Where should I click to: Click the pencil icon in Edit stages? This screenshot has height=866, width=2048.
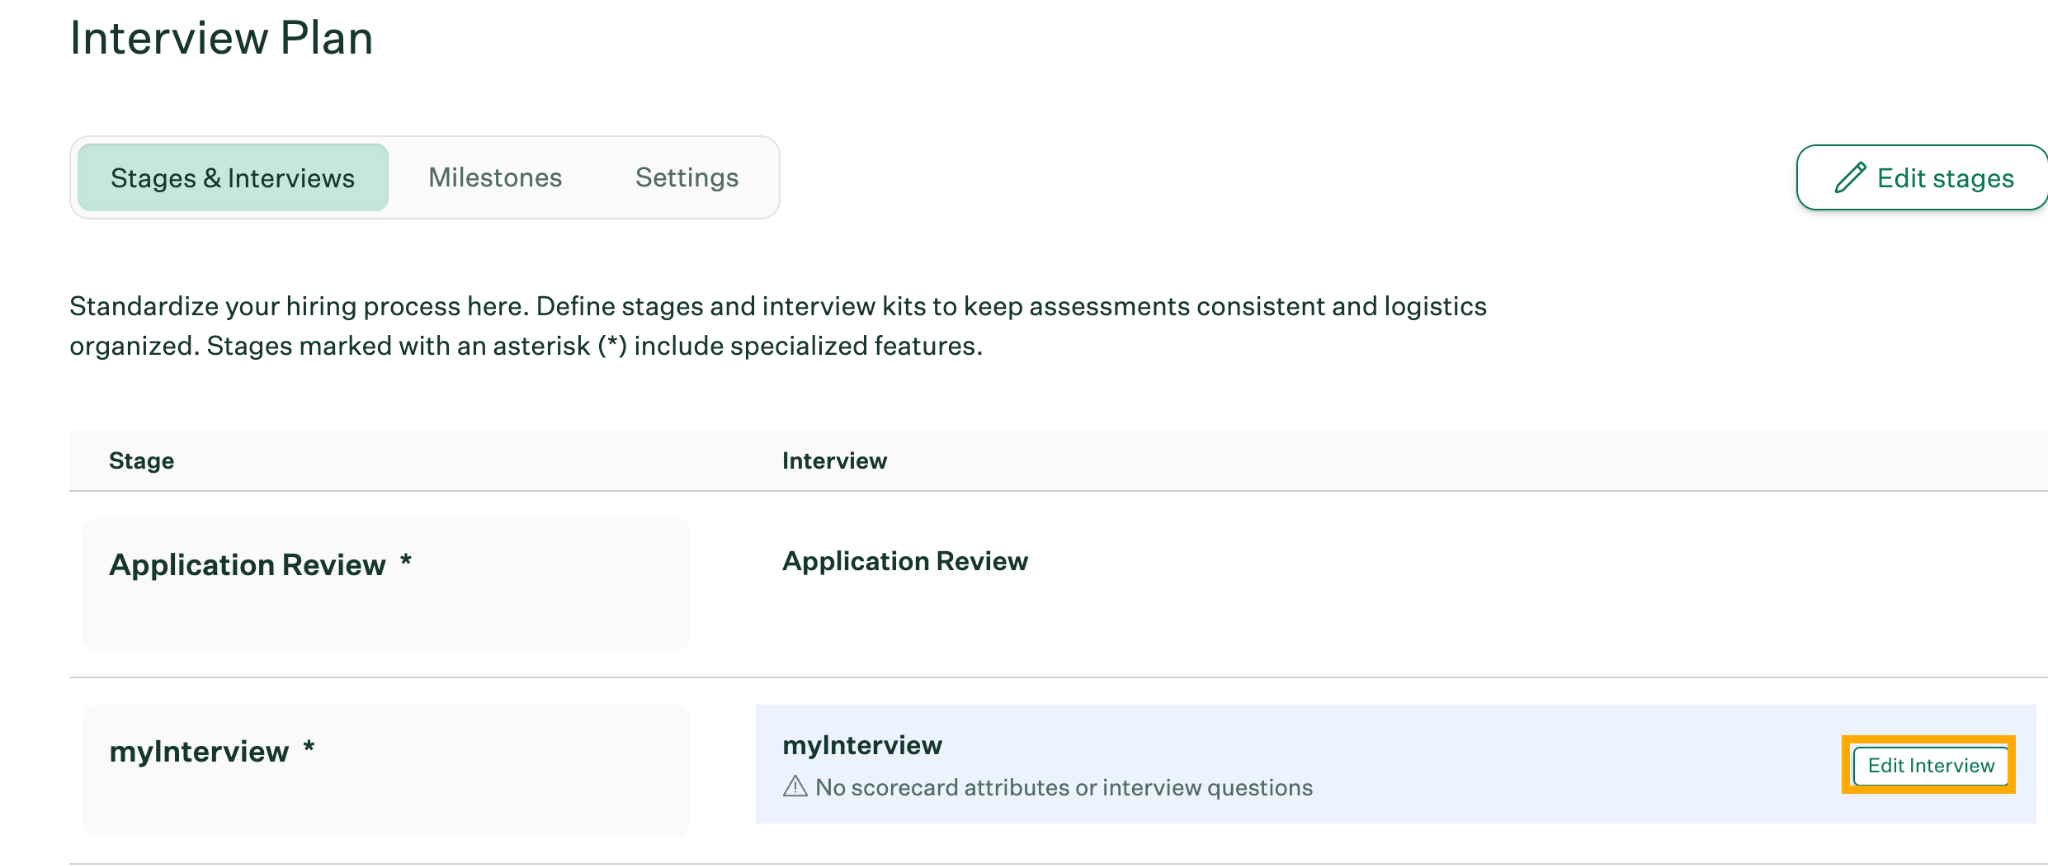(x=1850, y=178)
